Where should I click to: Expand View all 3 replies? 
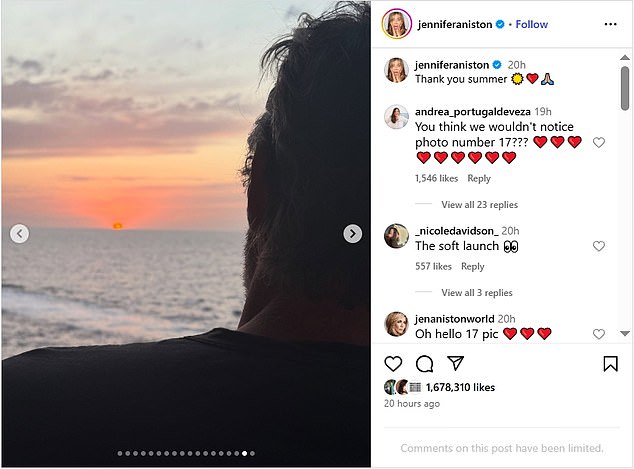click(x=476, y=293)
